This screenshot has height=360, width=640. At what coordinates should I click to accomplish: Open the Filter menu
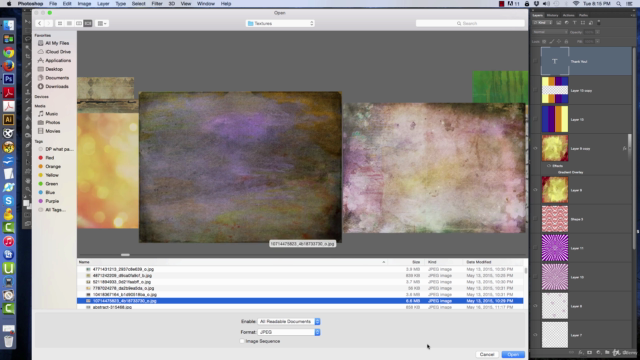(157, 4)
